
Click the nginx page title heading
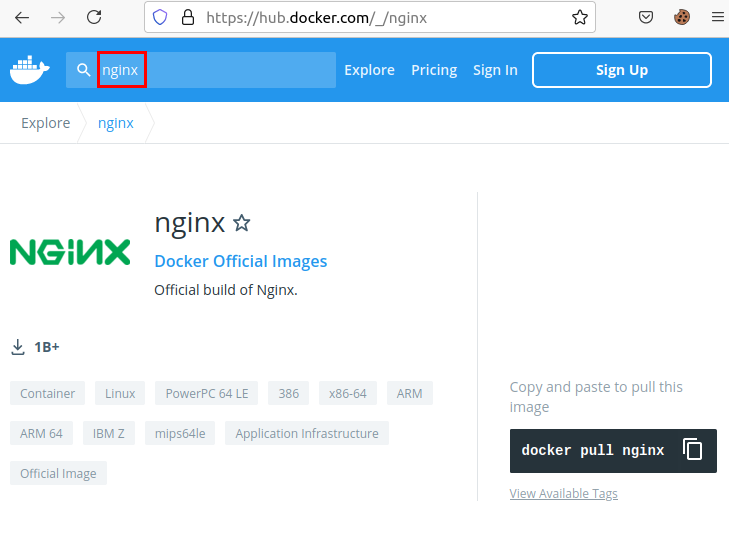coord(190,223)
